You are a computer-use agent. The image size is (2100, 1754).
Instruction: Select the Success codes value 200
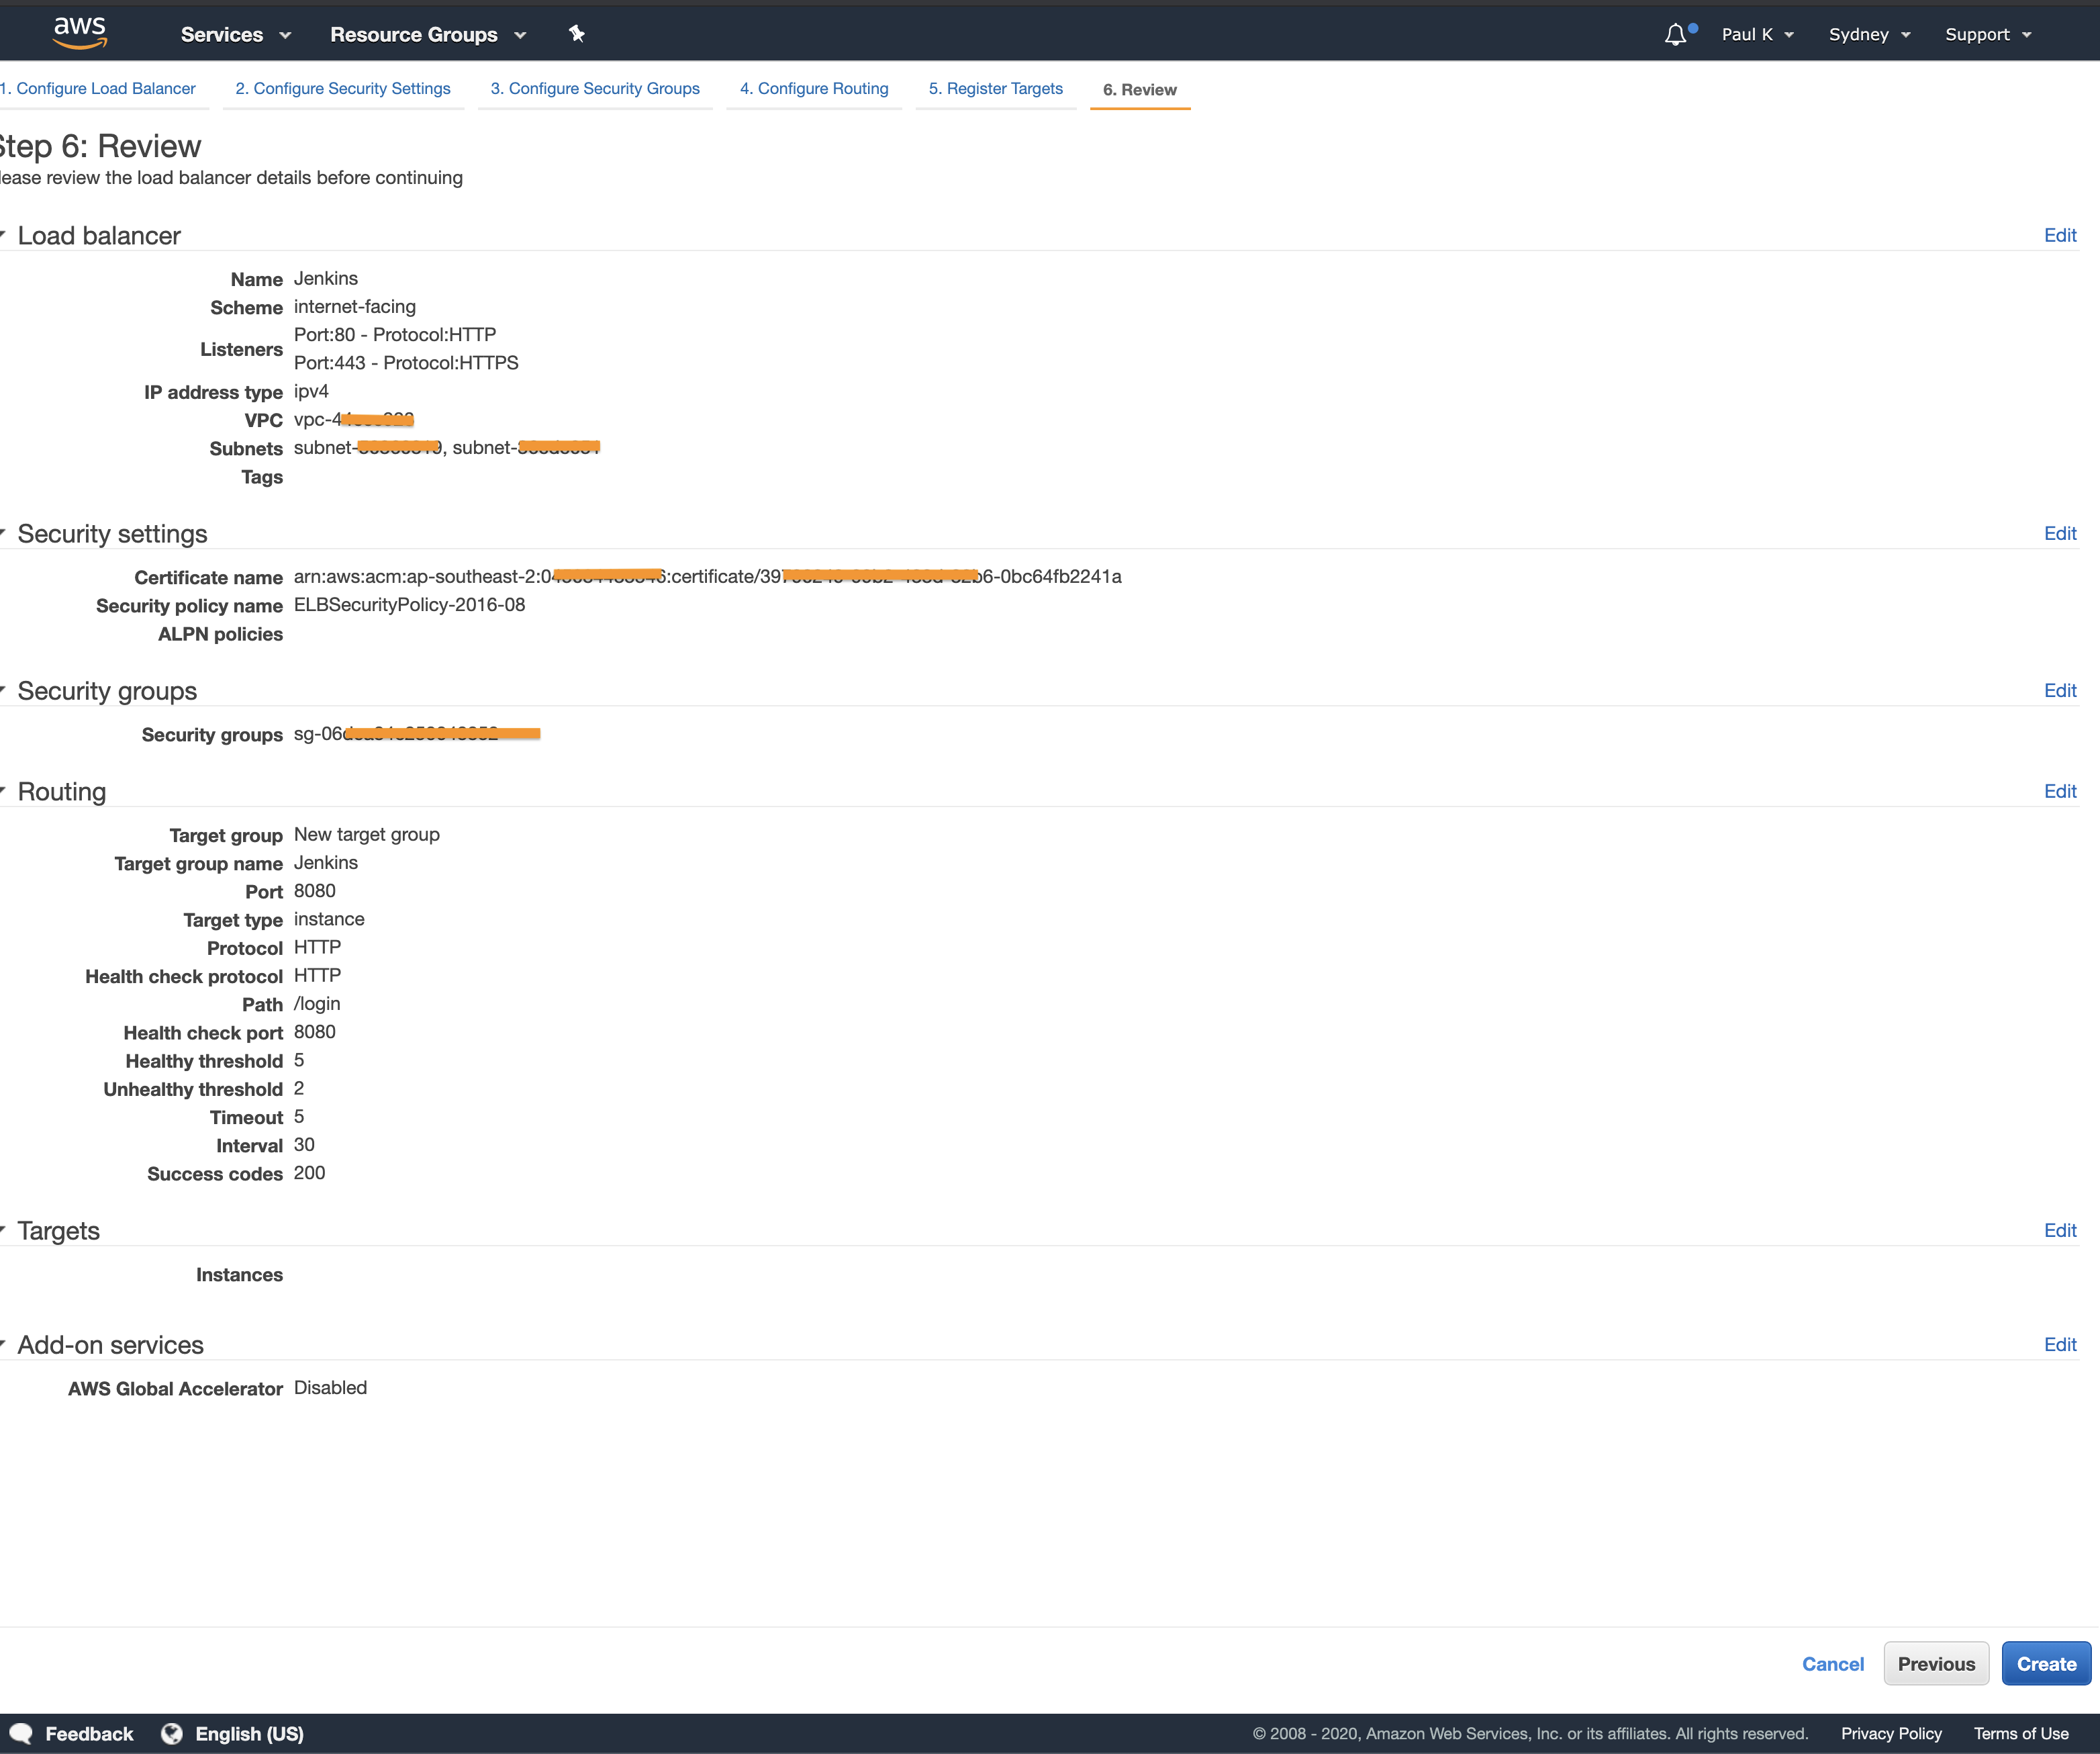[x=309, y=1172]
